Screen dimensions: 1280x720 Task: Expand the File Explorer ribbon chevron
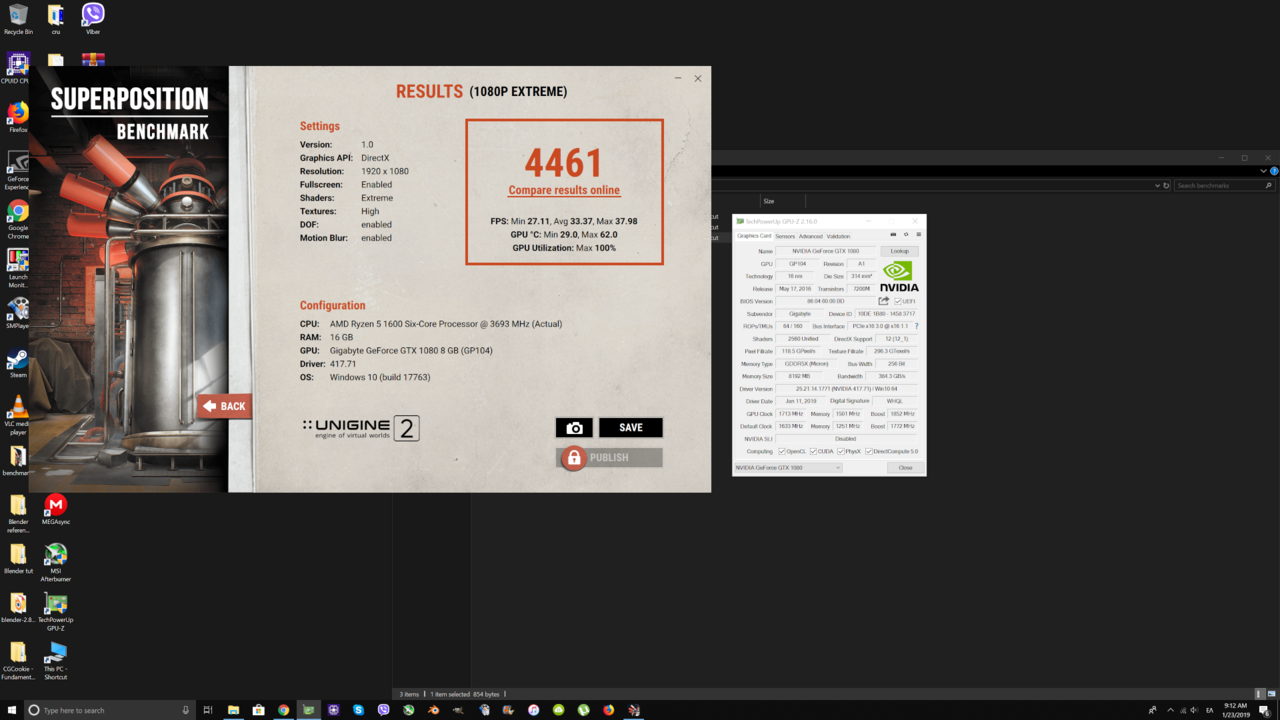click(1265, 171)
